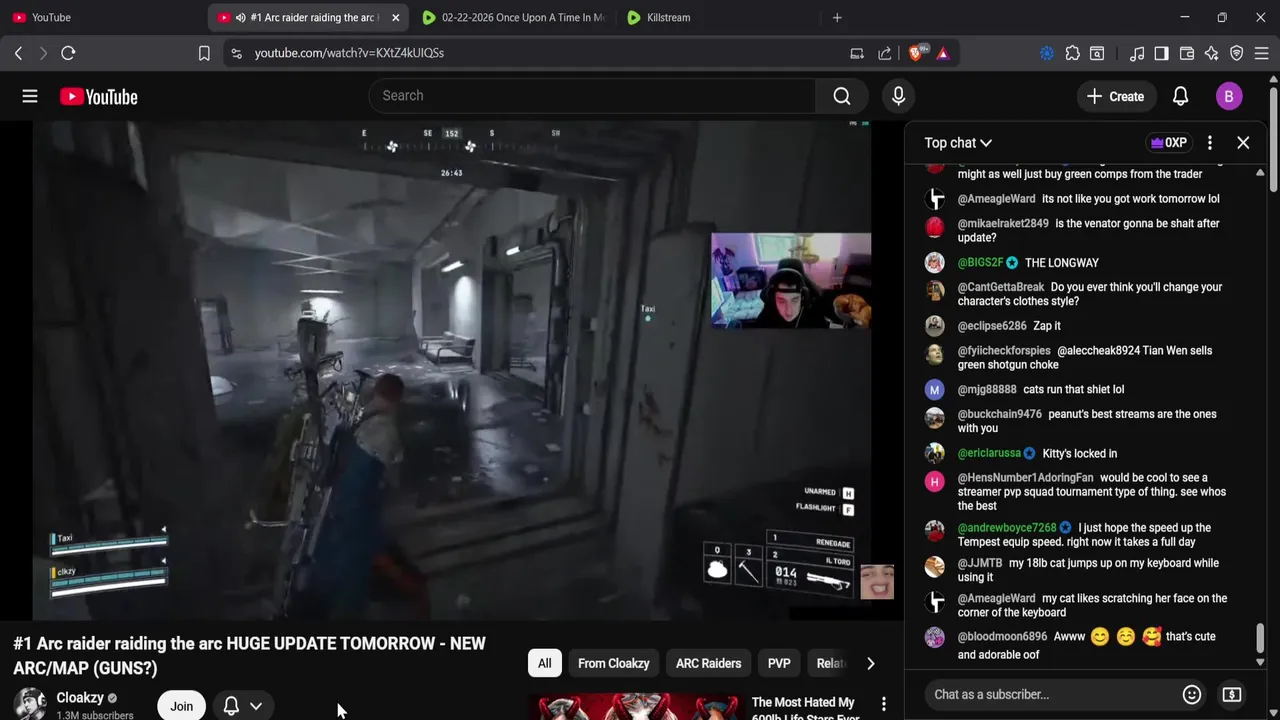This screenshot has height=720, width=1280.
Task: Open the browser main menu
Action: [x=1262, y=53]
